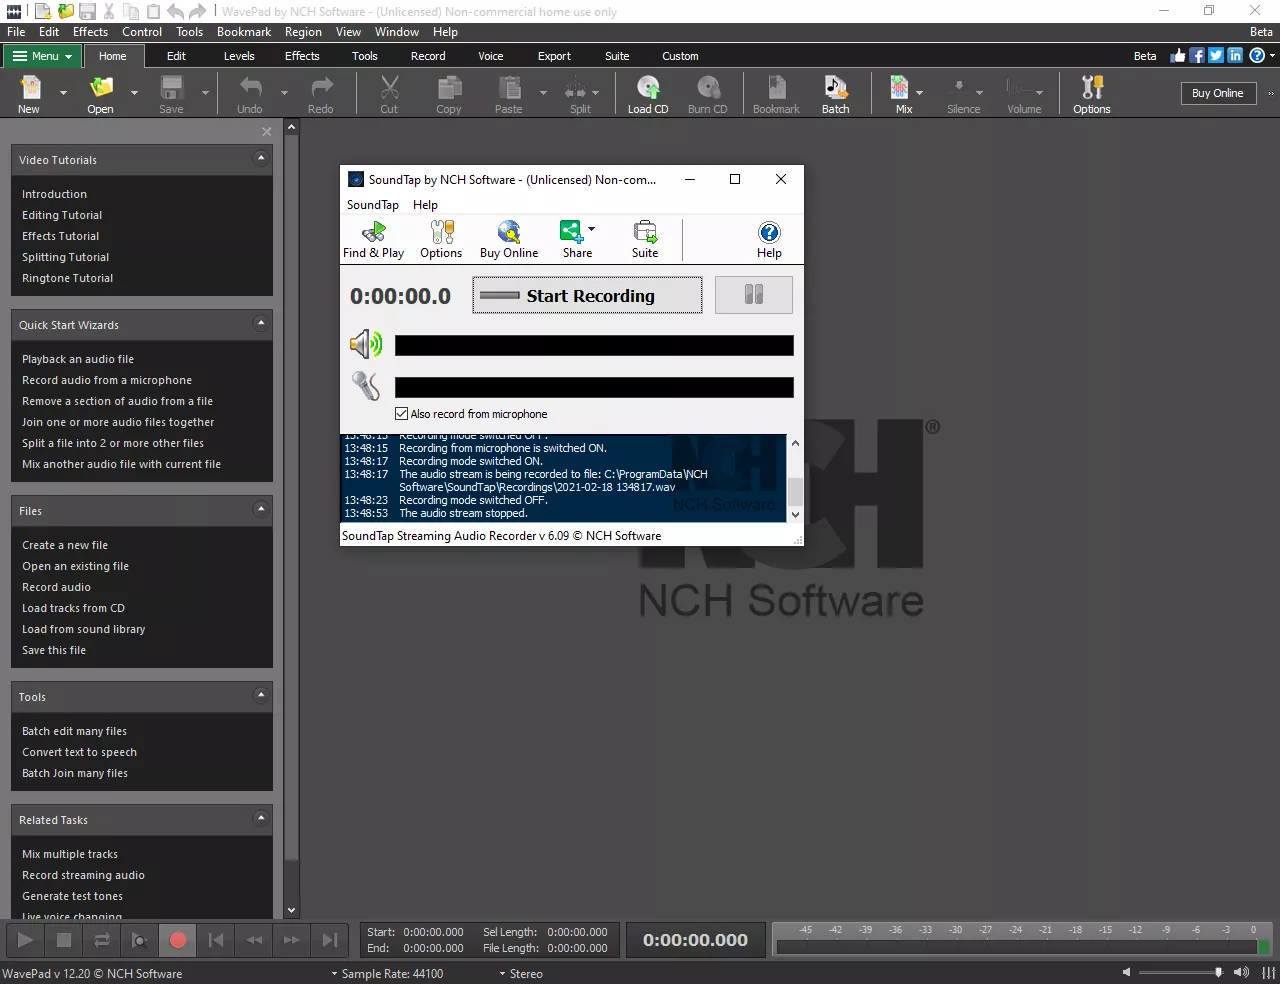Click the Start Recording button
The width and height of the screenshot is (1280, 984).
(x=587, y=295)
